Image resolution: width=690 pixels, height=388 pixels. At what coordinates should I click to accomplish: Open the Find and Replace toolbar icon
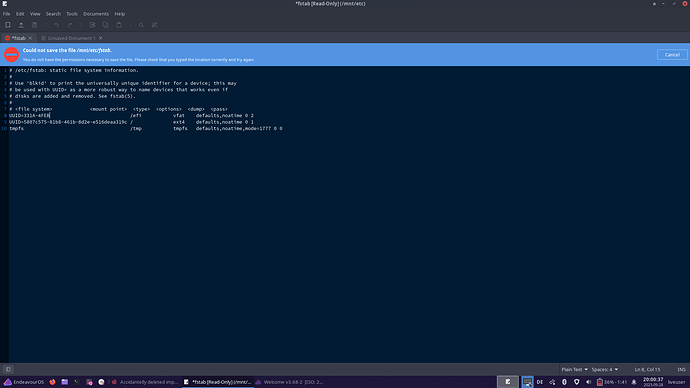[x=154, y=25]
